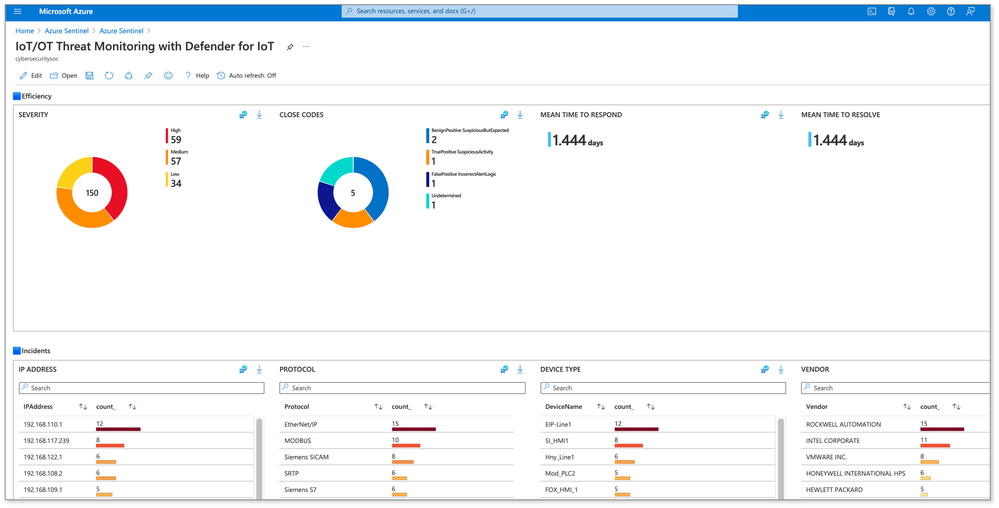This screenshot has height=508, width=999.
Task: Click the toolbar pin icon beside the smiley
Action: pyautogui.click(x=148, y=75)
